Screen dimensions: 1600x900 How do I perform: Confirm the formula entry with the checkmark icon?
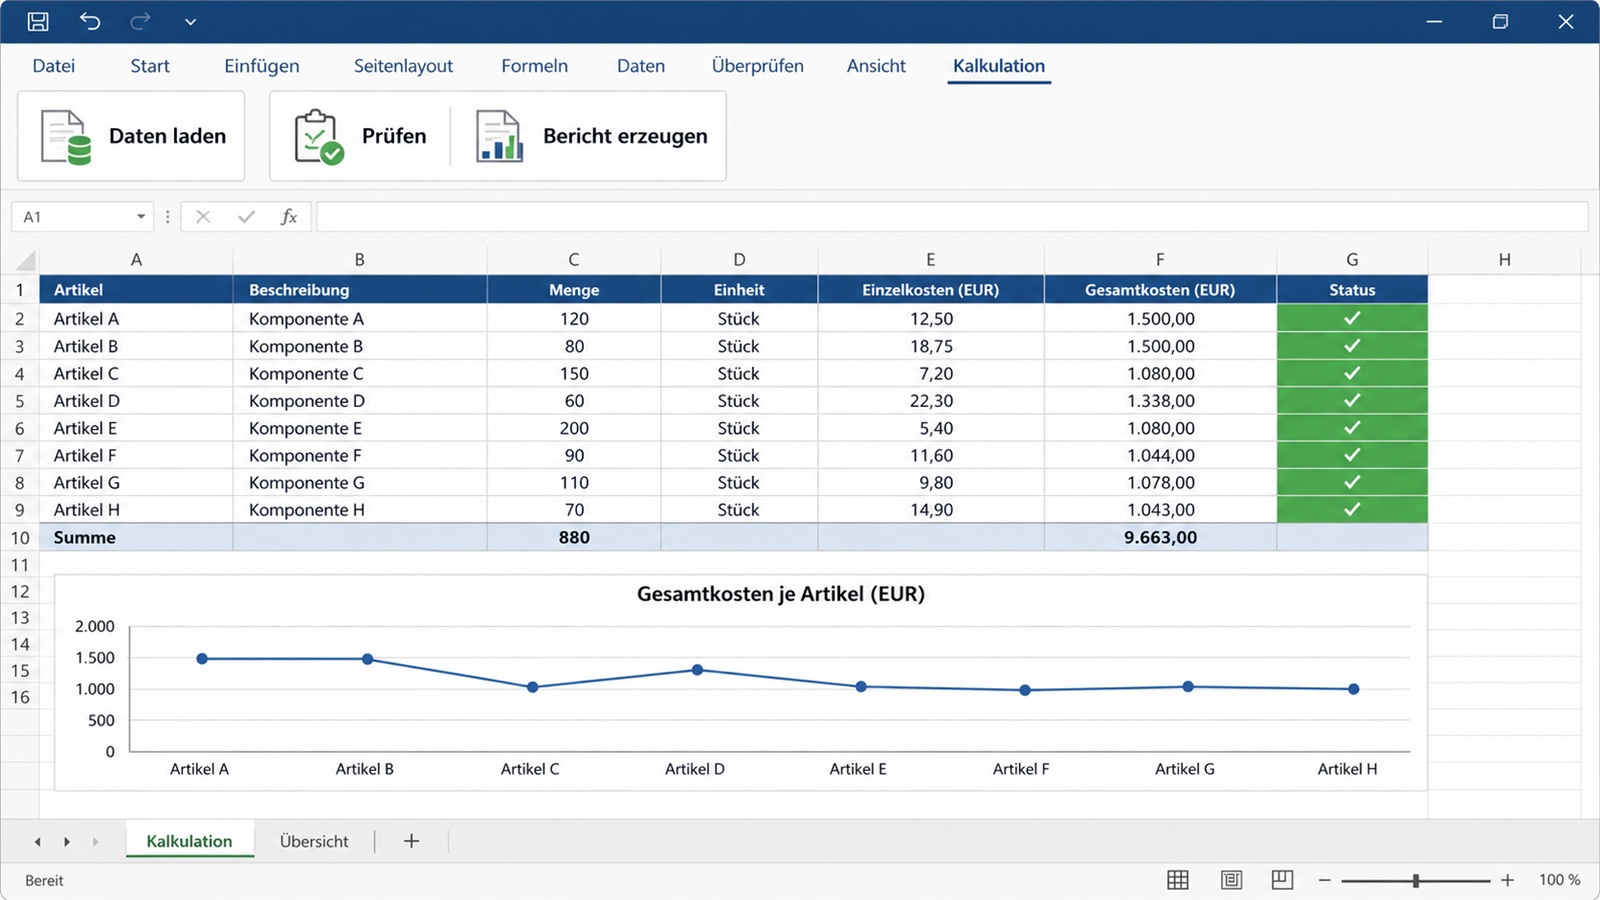point(246,217)
